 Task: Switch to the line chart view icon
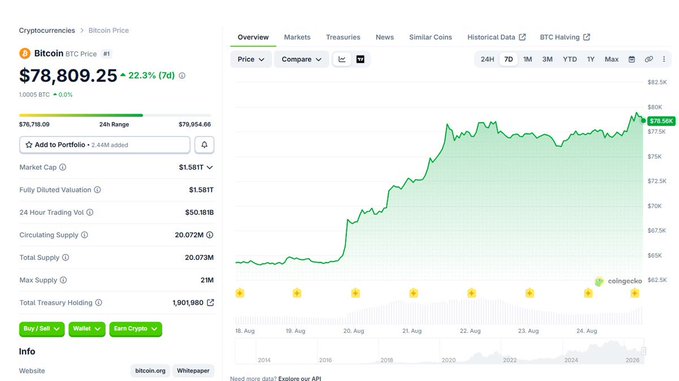click(x=342, y=59)
